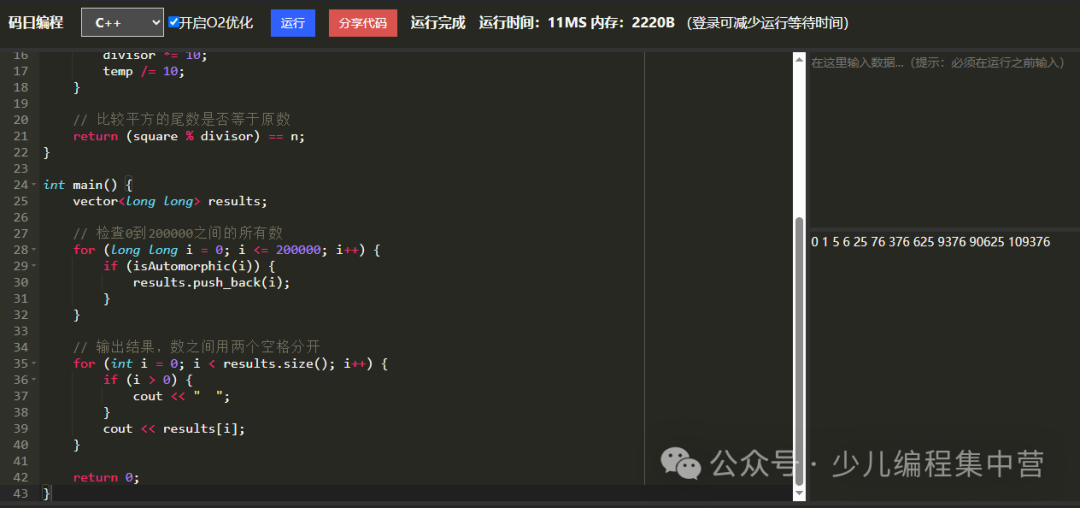This screenshot has height=508, width=1080.
Task: Click line 30 results.push_back(i) code
Action: [x=211, y=282]
